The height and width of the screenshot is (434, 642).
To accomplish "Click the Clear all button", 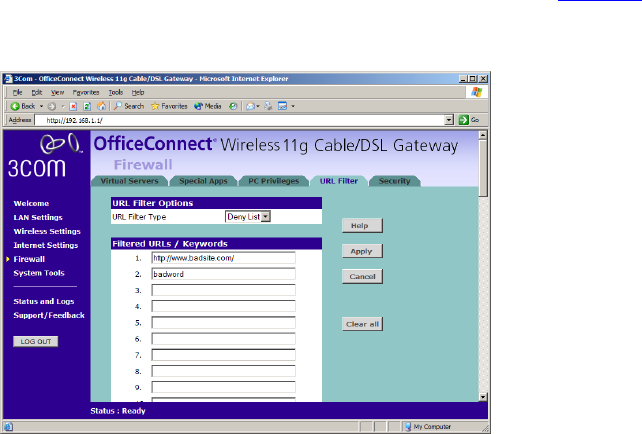I will 362,324.
